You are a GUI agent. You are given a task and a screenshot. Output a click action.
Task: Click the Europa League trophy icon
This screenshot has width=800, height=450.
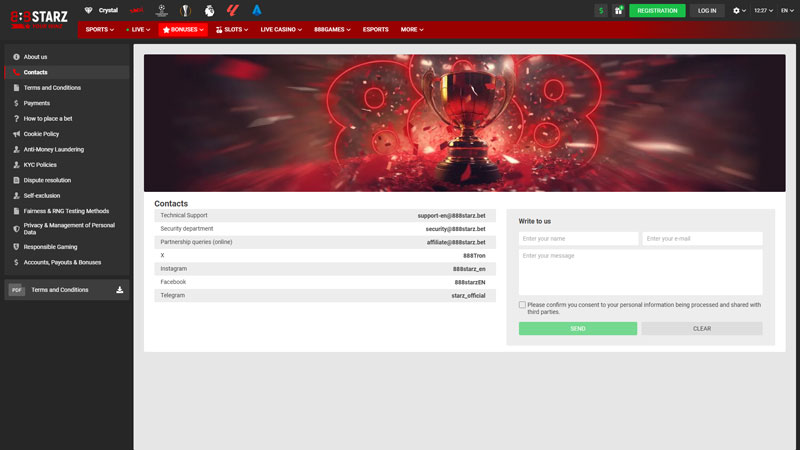pos(185,10)
